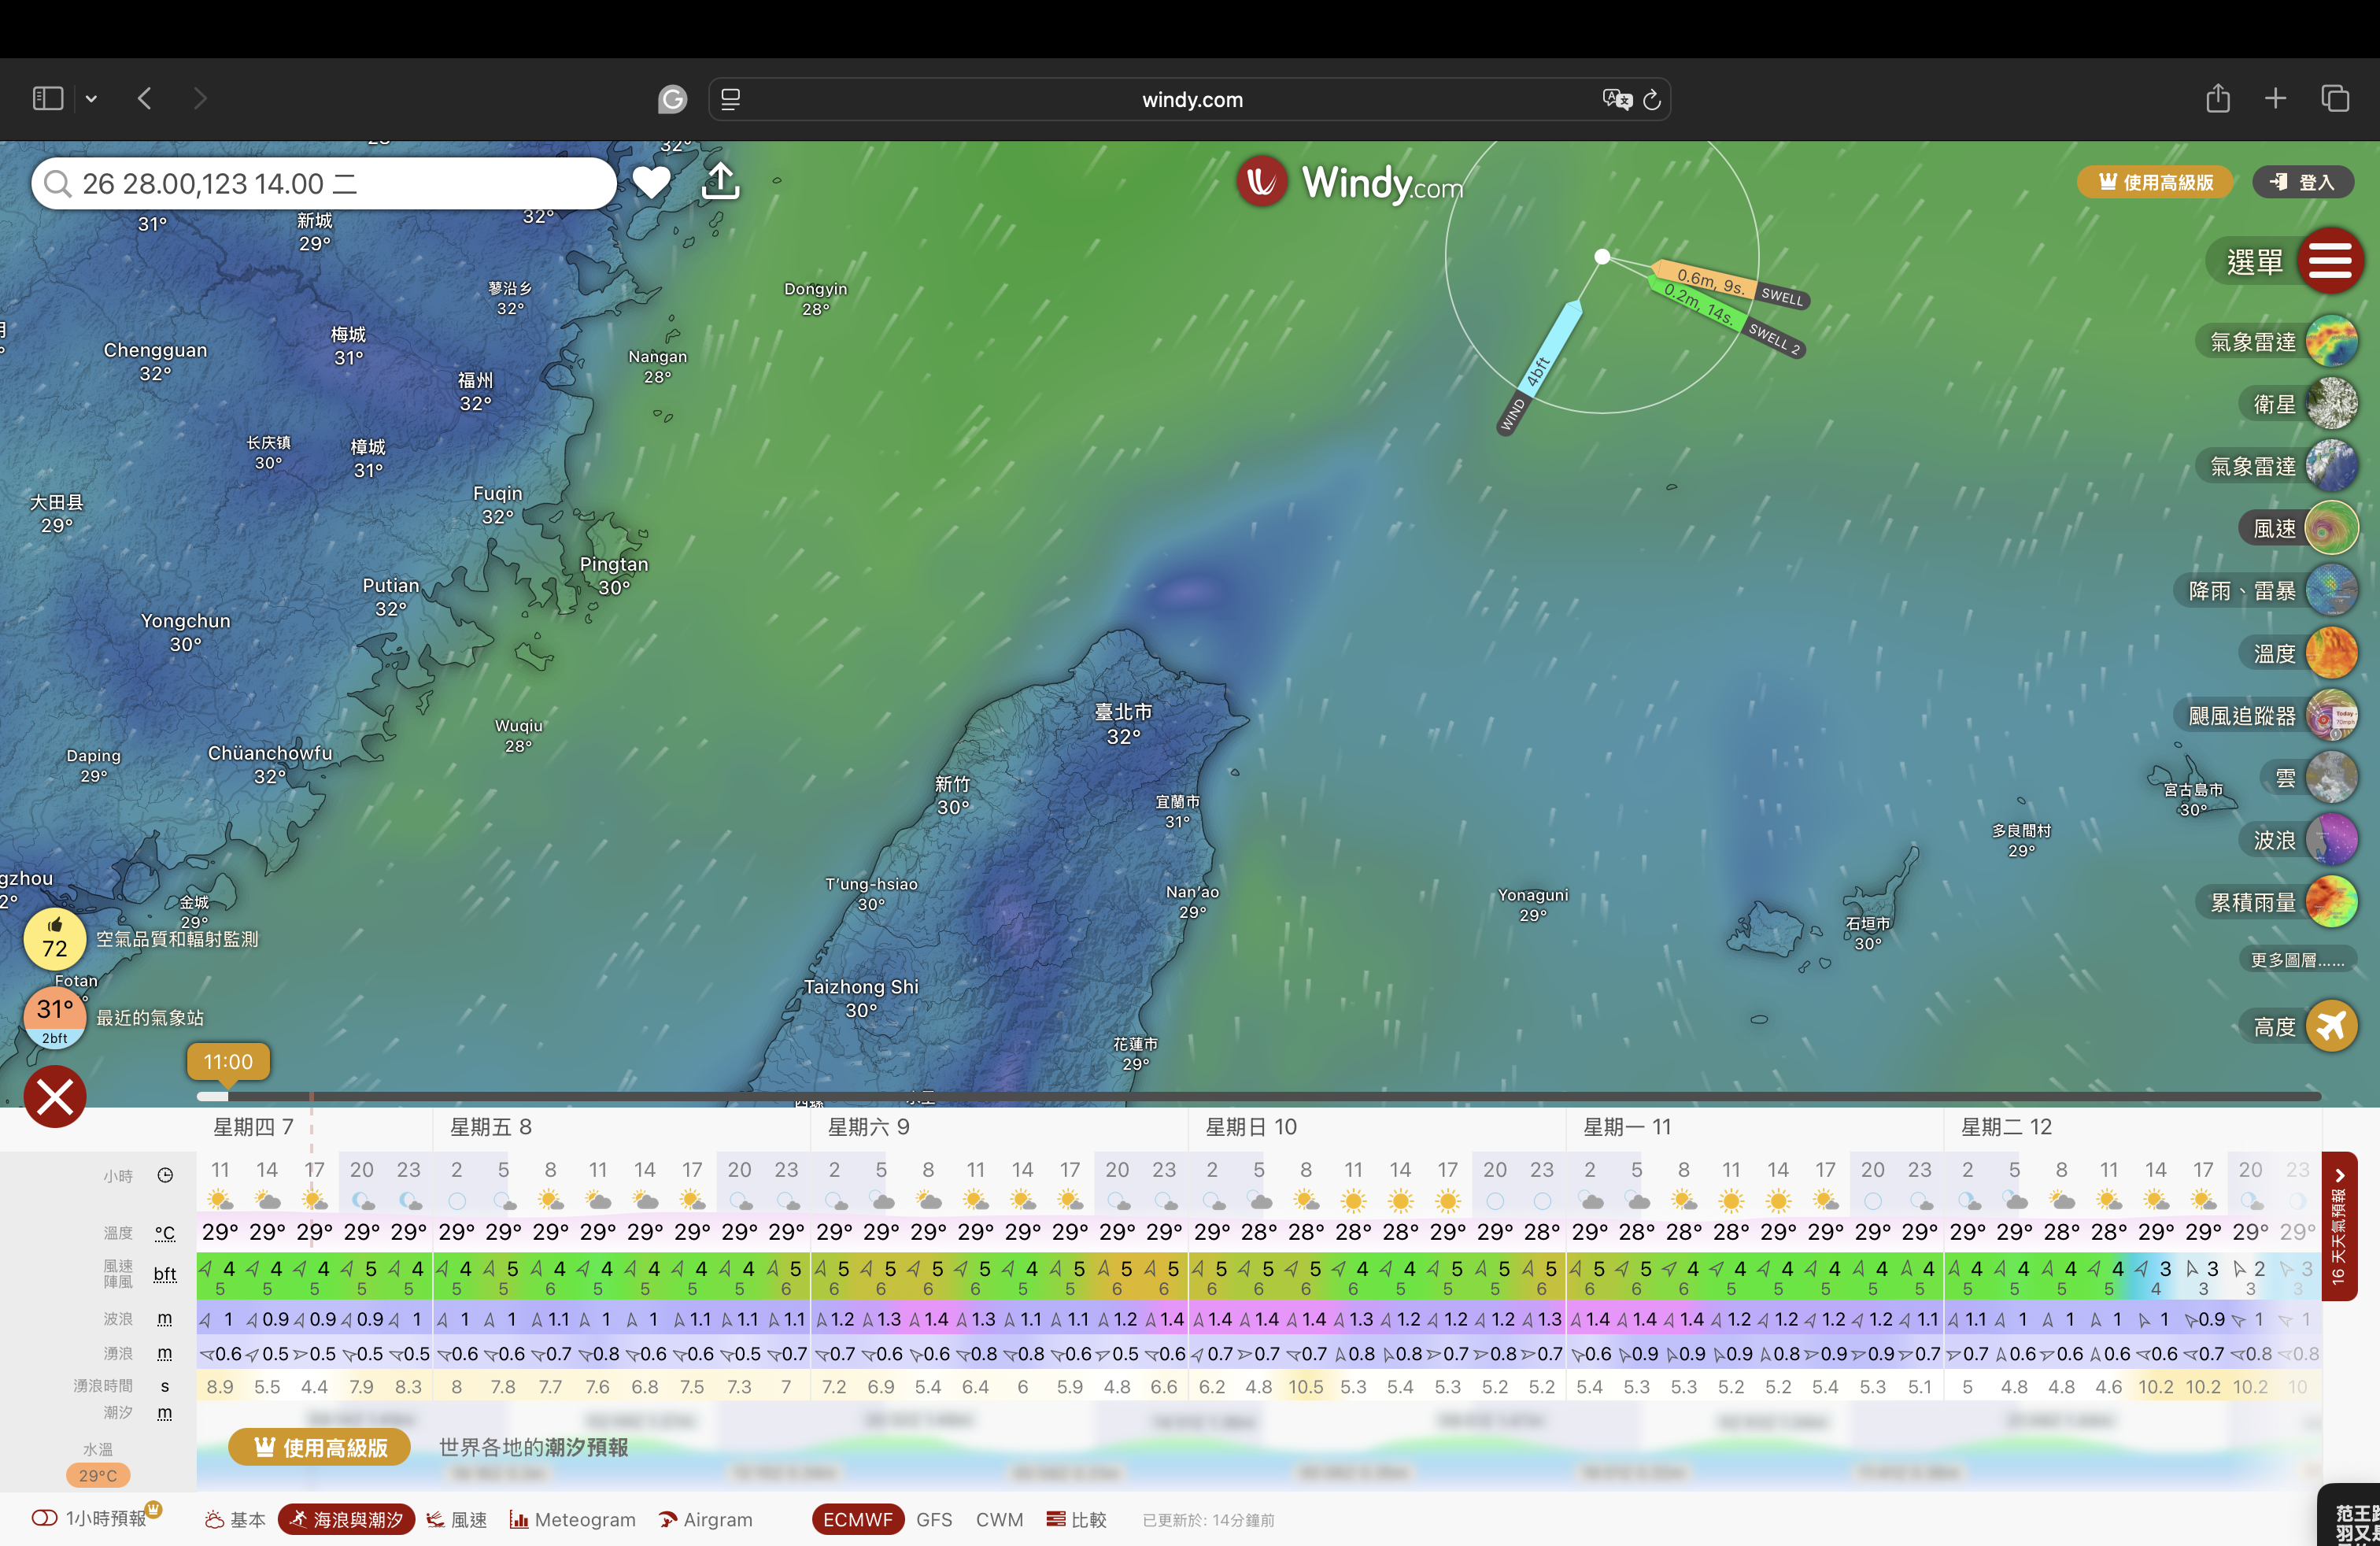Click the share upload icon beside search
The width and height of the screenshot is (2380, 1546).
(720, 182)
